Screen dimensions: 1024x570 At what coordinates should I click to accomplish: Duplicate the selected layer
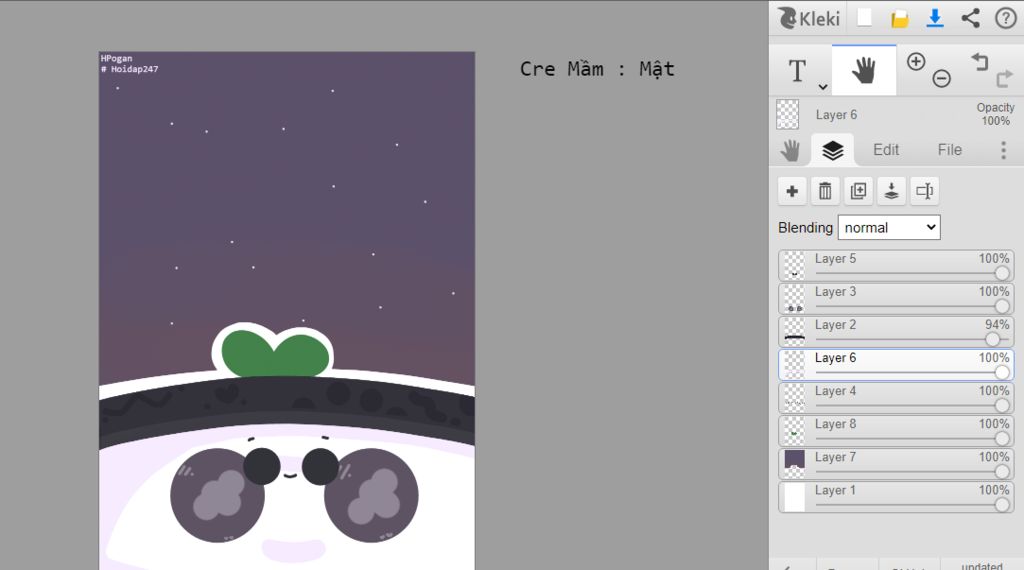[858, 191]
